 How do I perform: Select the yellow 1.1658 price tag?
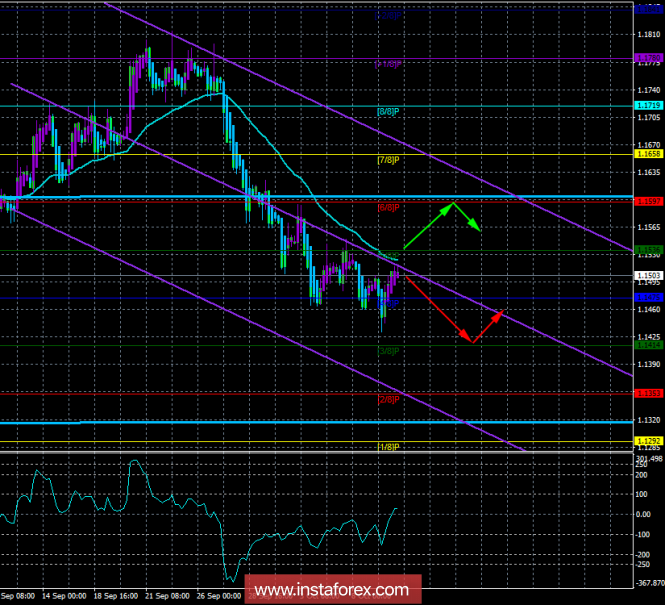tap(649, 154)
